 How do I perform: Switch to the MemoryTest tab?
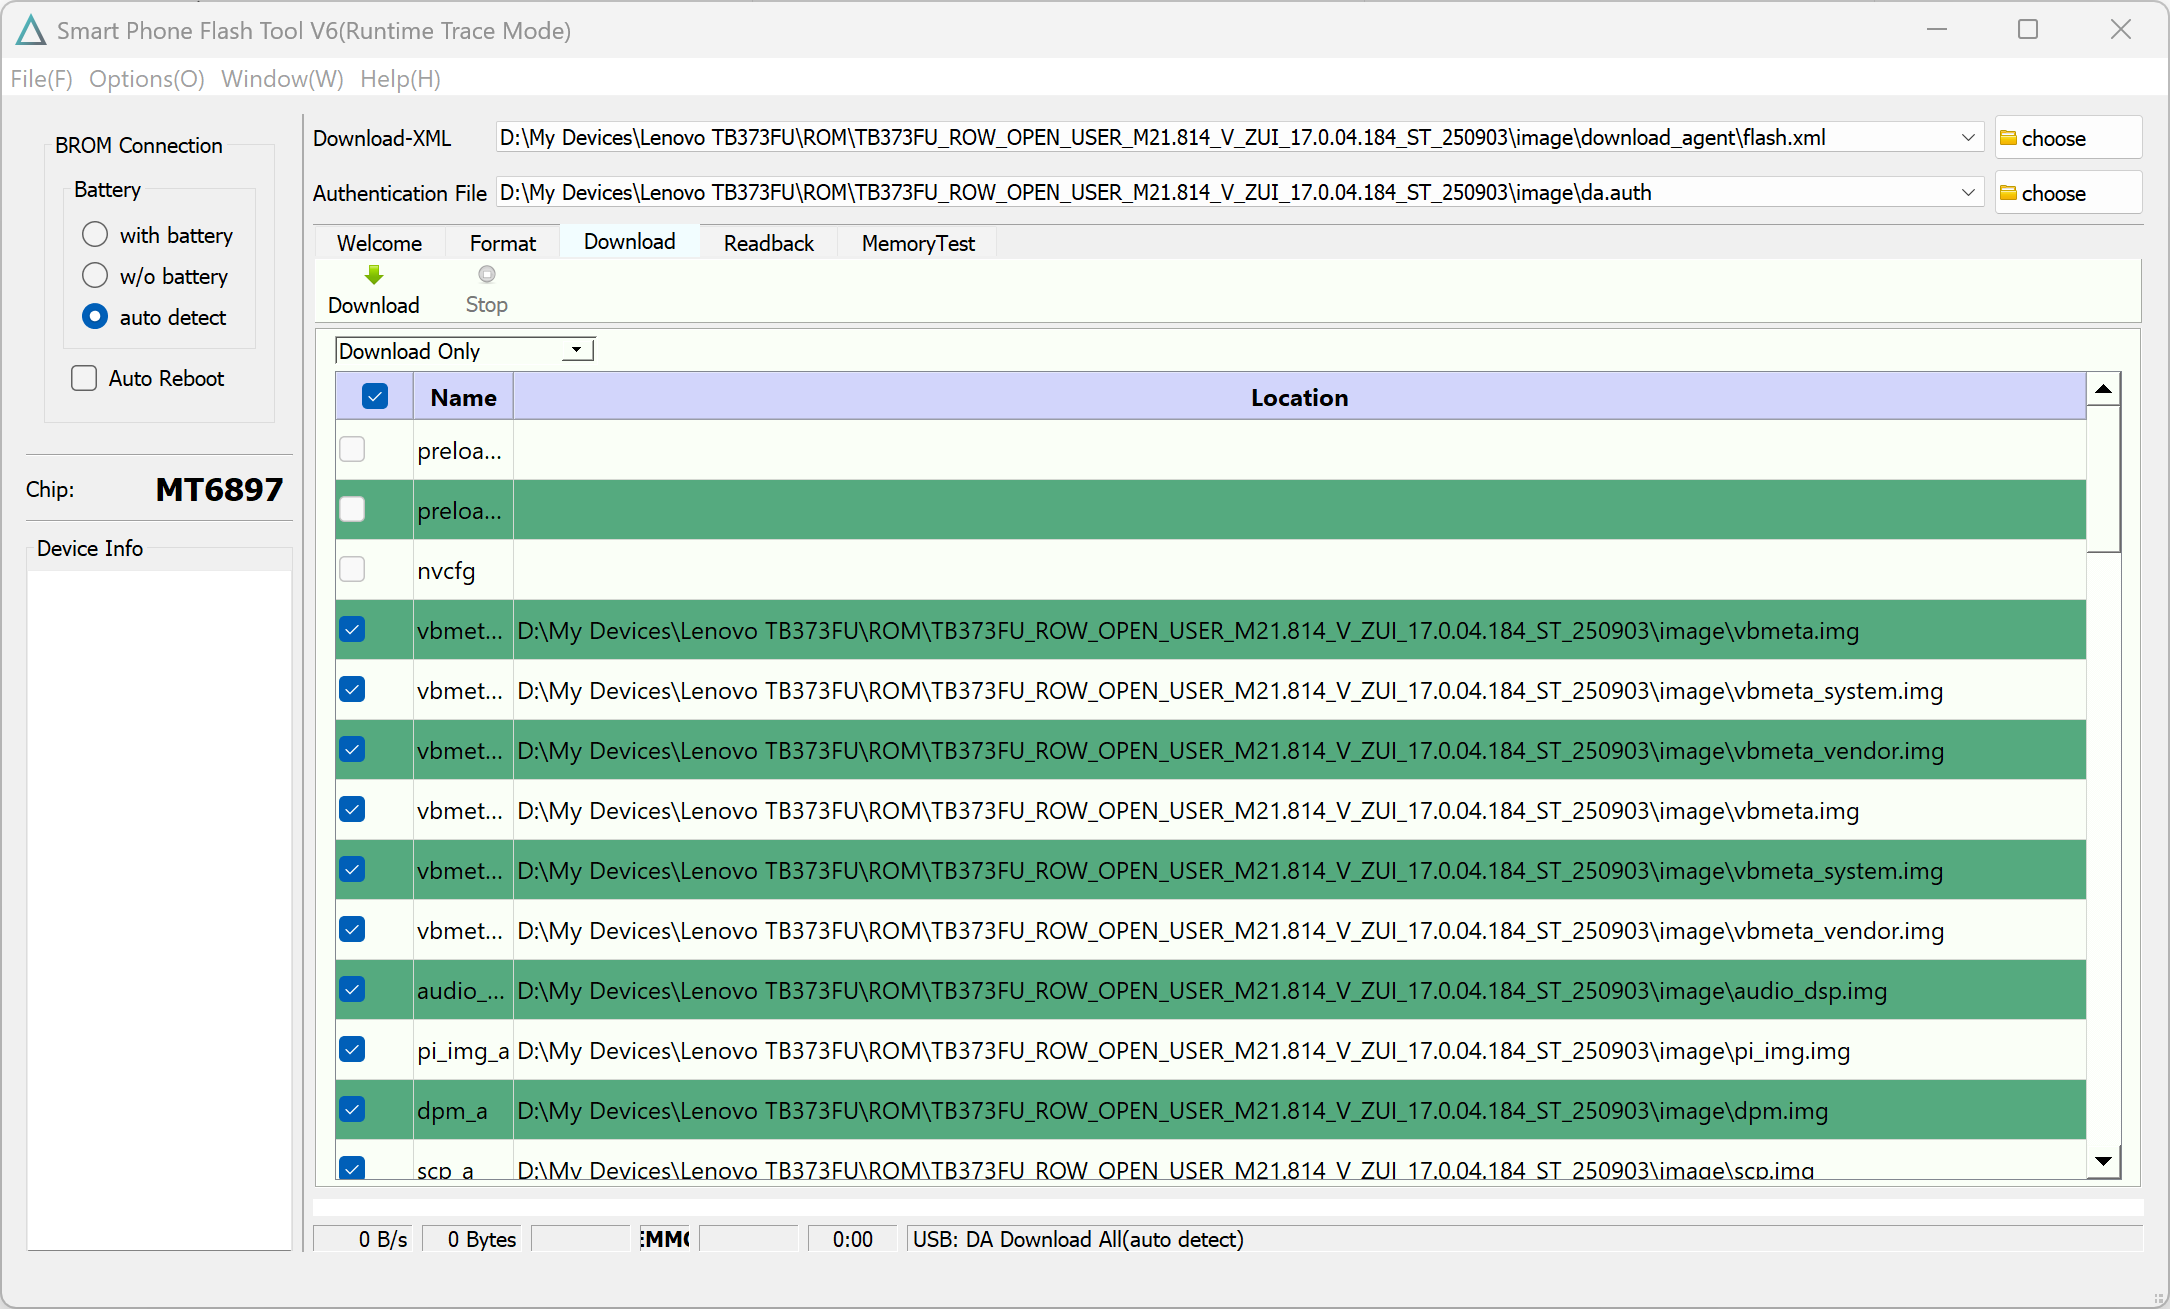pos(917,243)
